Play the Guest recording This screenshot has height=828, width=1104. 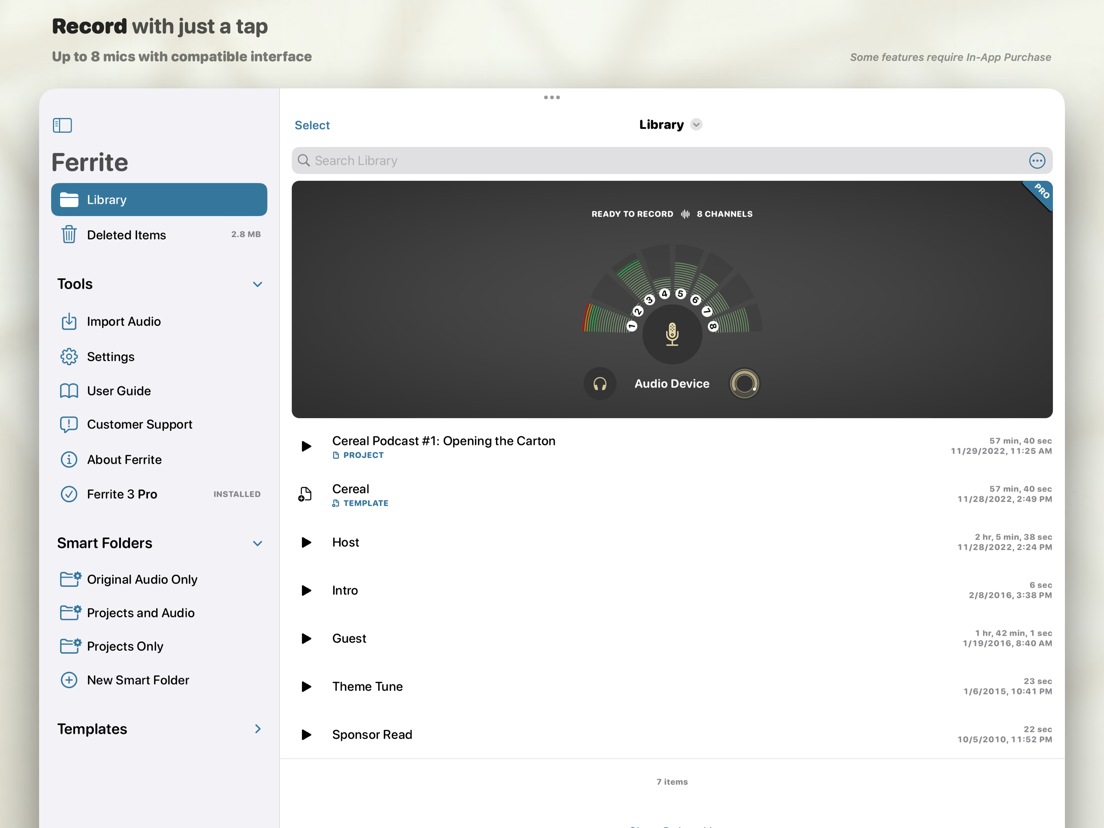306,639
